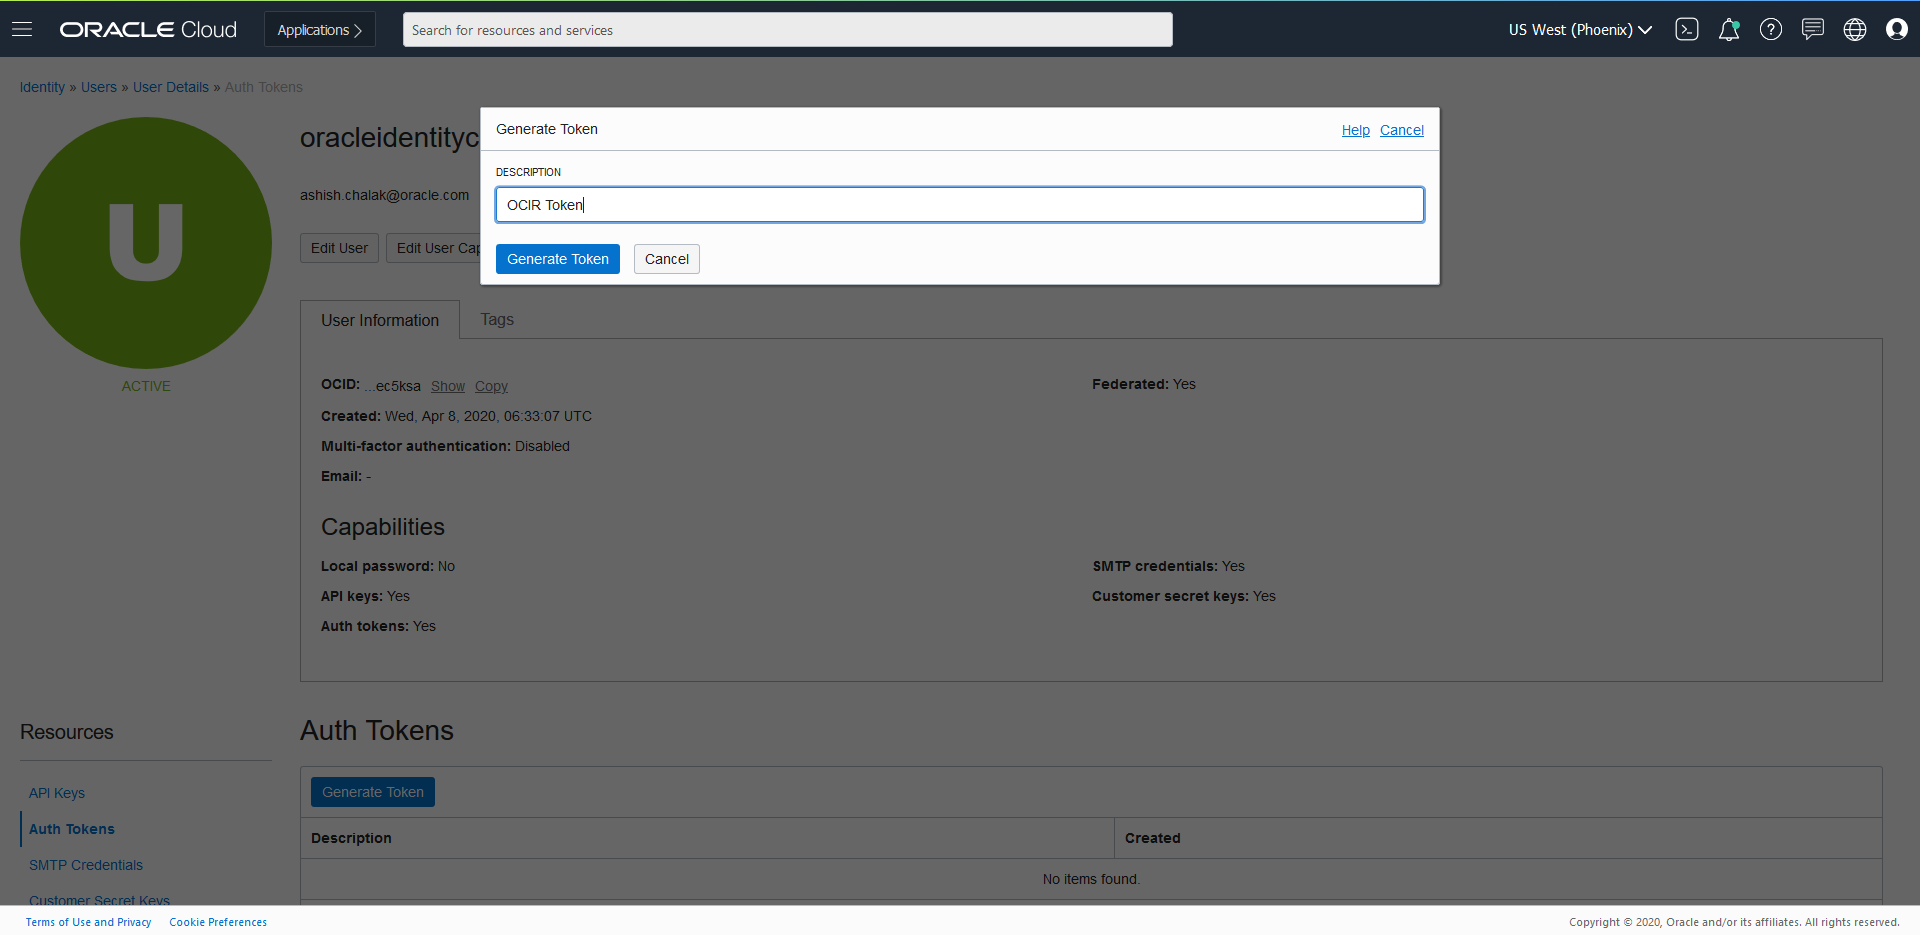Switch to the Tags tab

[497, 320]
